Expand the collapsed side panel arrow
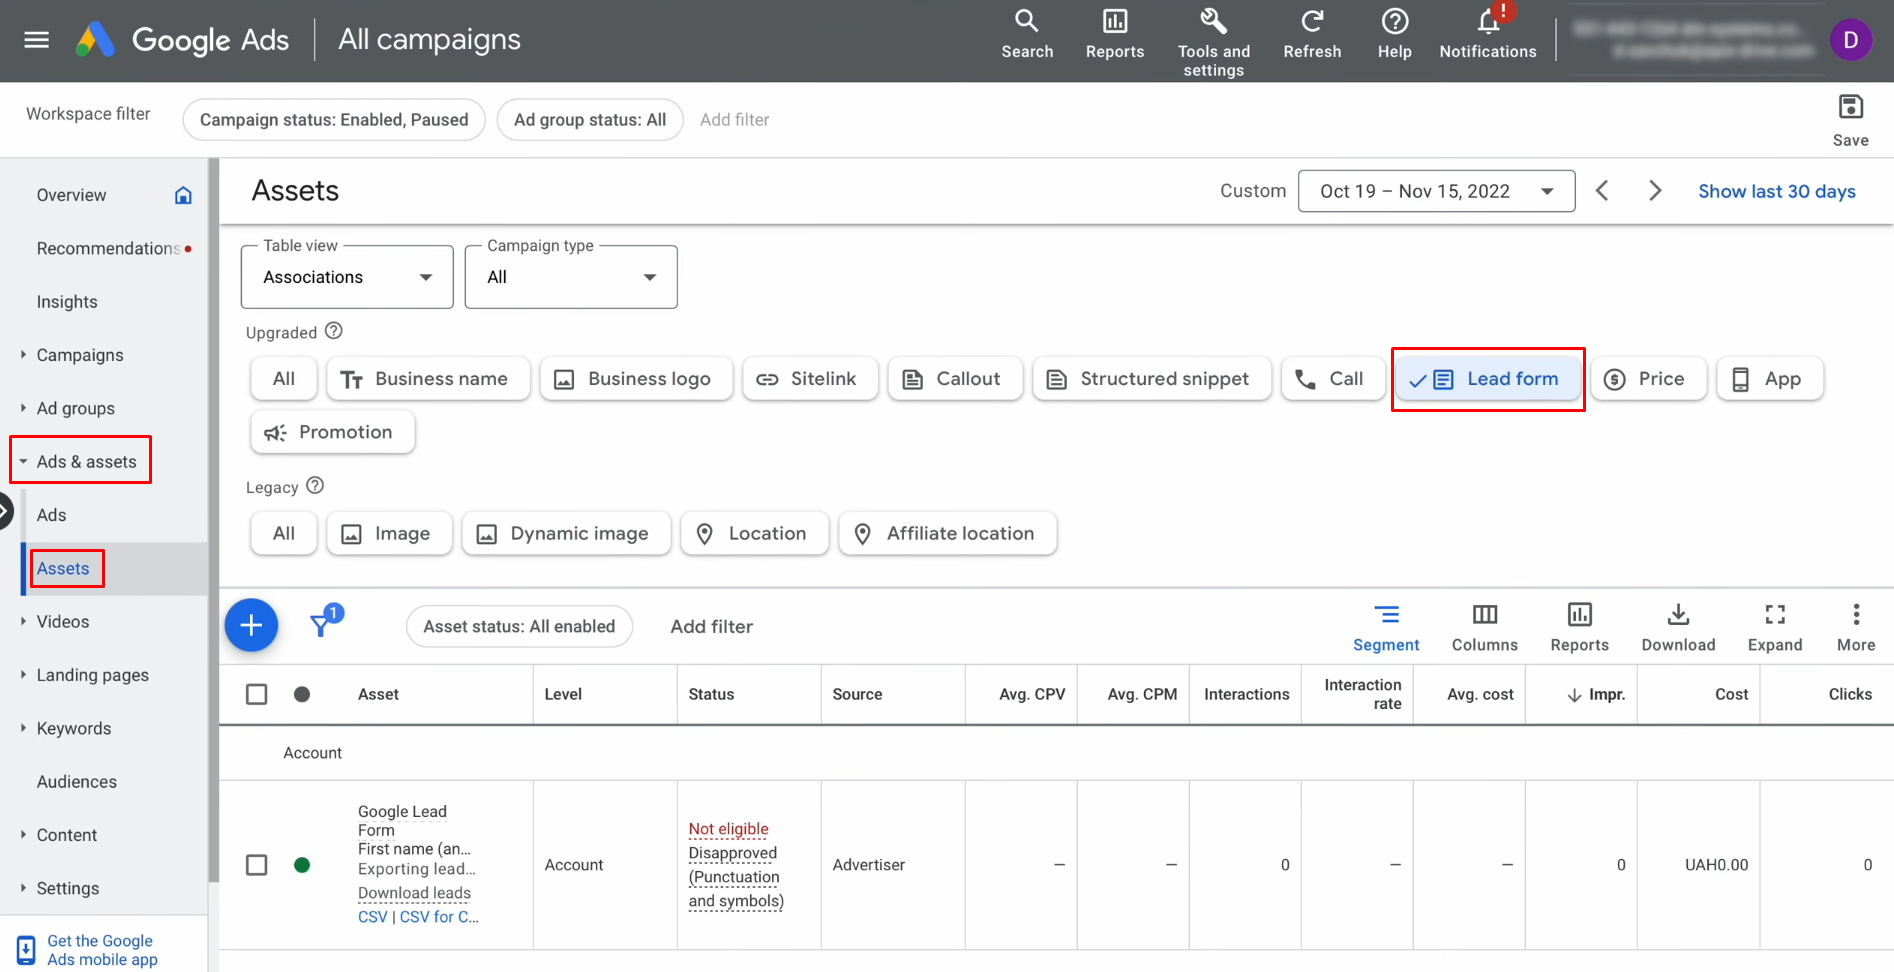 5,512
